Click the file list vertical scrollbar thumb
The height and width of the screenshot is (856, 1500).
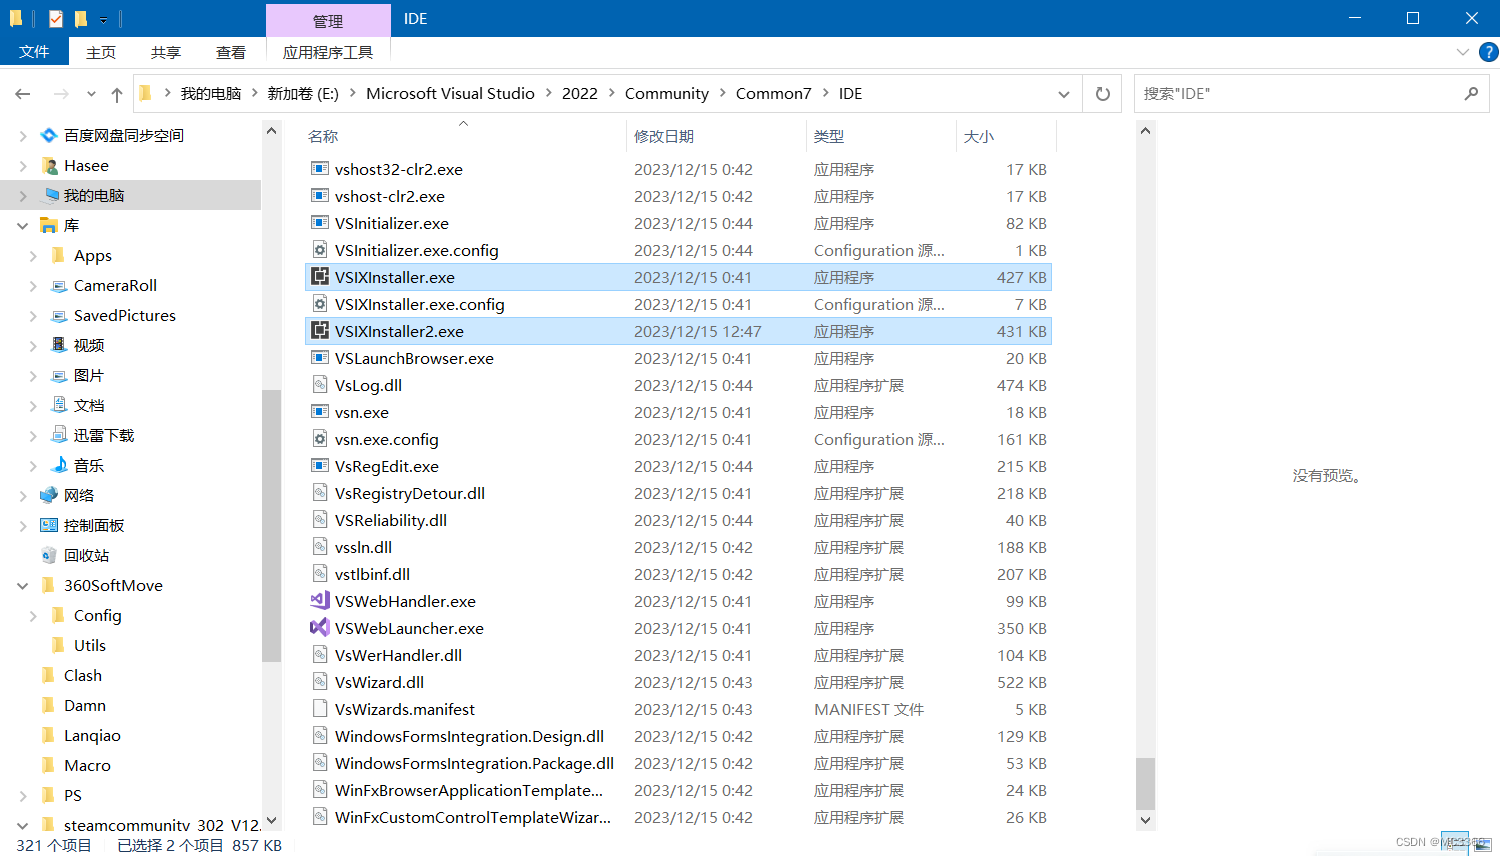click(1146, 783)
